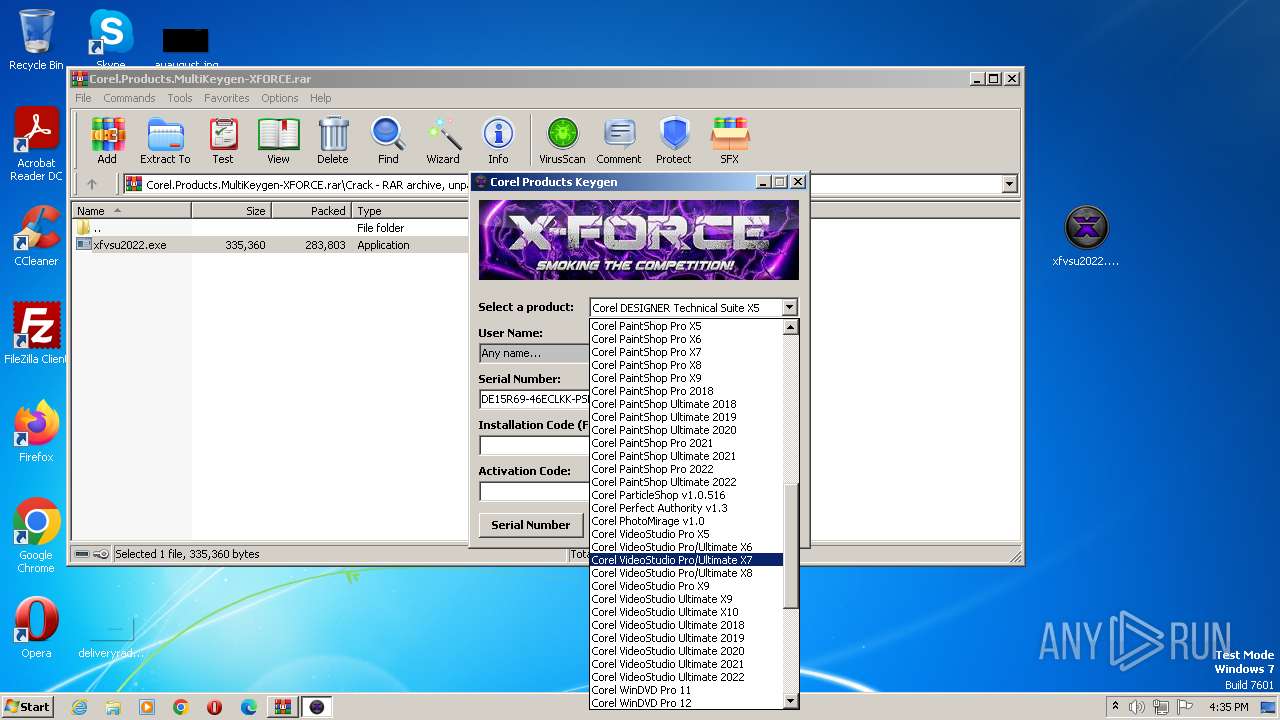The image size is (1280, 720).
Task: Choose Corel PaintShop Ultimate 2020
Action: tap(686, 430)
